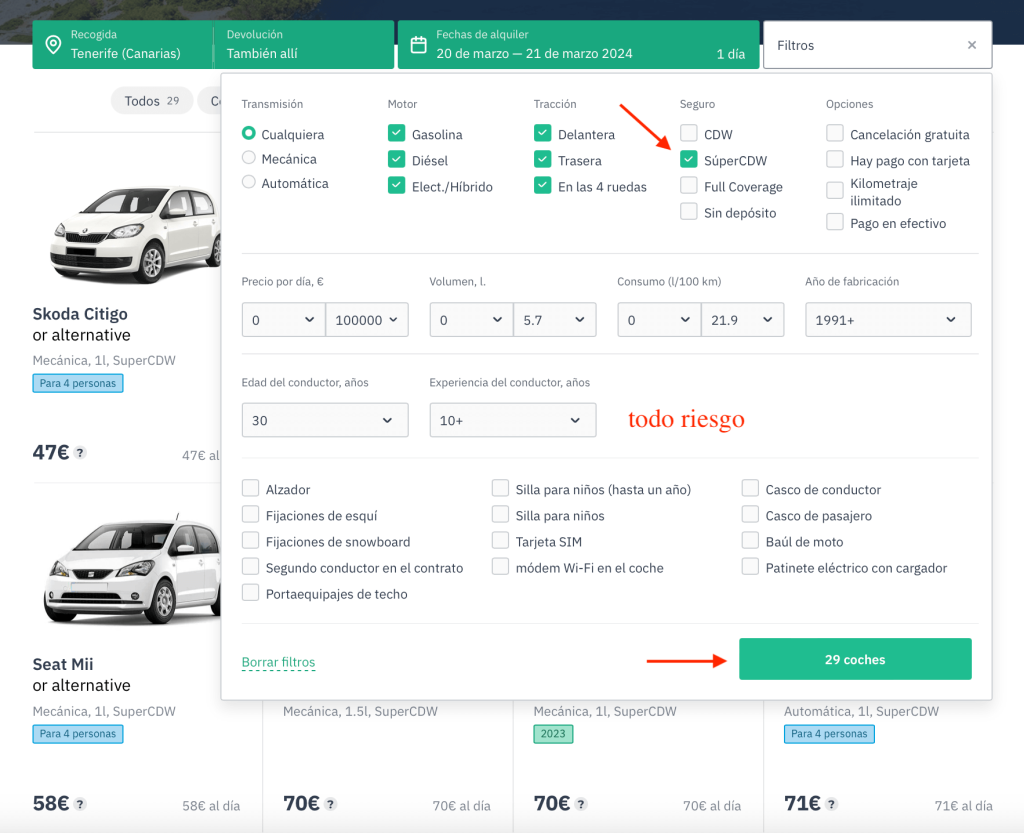Uncheck the Diésel motor checkbox
Image resolution: width=1024 pixels, height=833 pixels.
(x=397, y=160)
